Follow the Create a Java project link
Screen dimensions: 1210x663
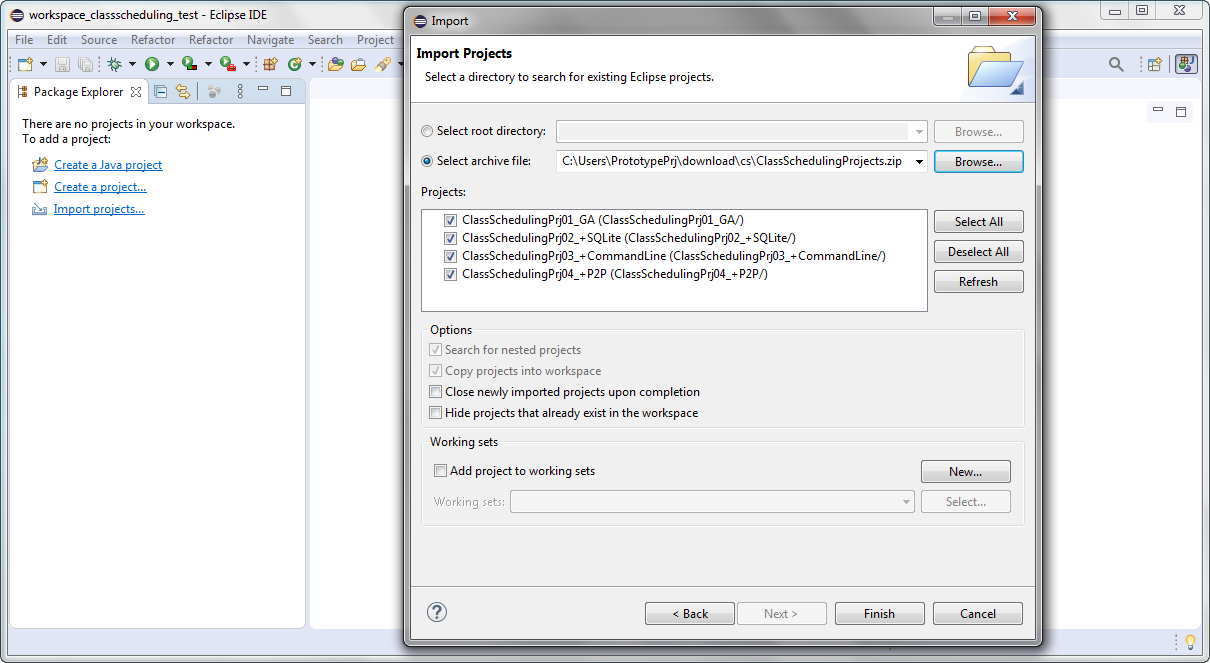(x=107, y=164)
